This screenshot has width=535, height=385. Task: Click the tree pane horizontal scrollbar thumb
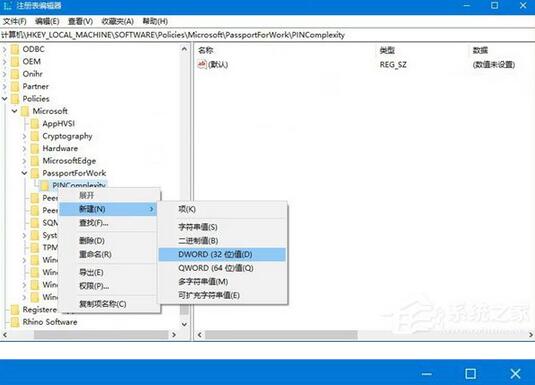(x=101, y=335)
